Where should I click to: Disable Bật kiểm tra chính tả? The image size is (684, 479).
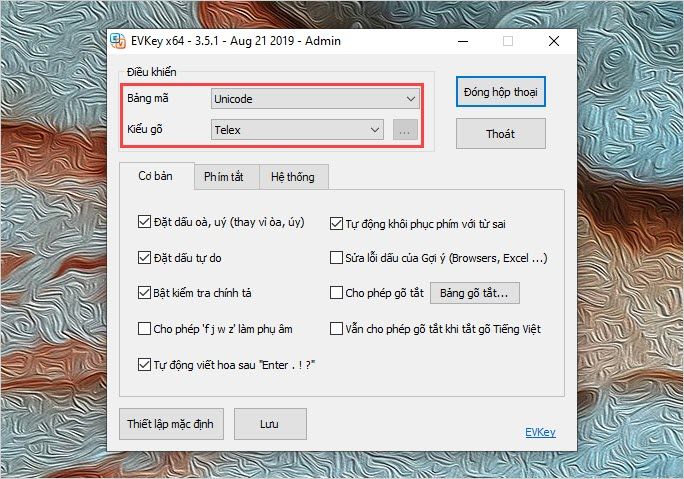pos(144,293)
